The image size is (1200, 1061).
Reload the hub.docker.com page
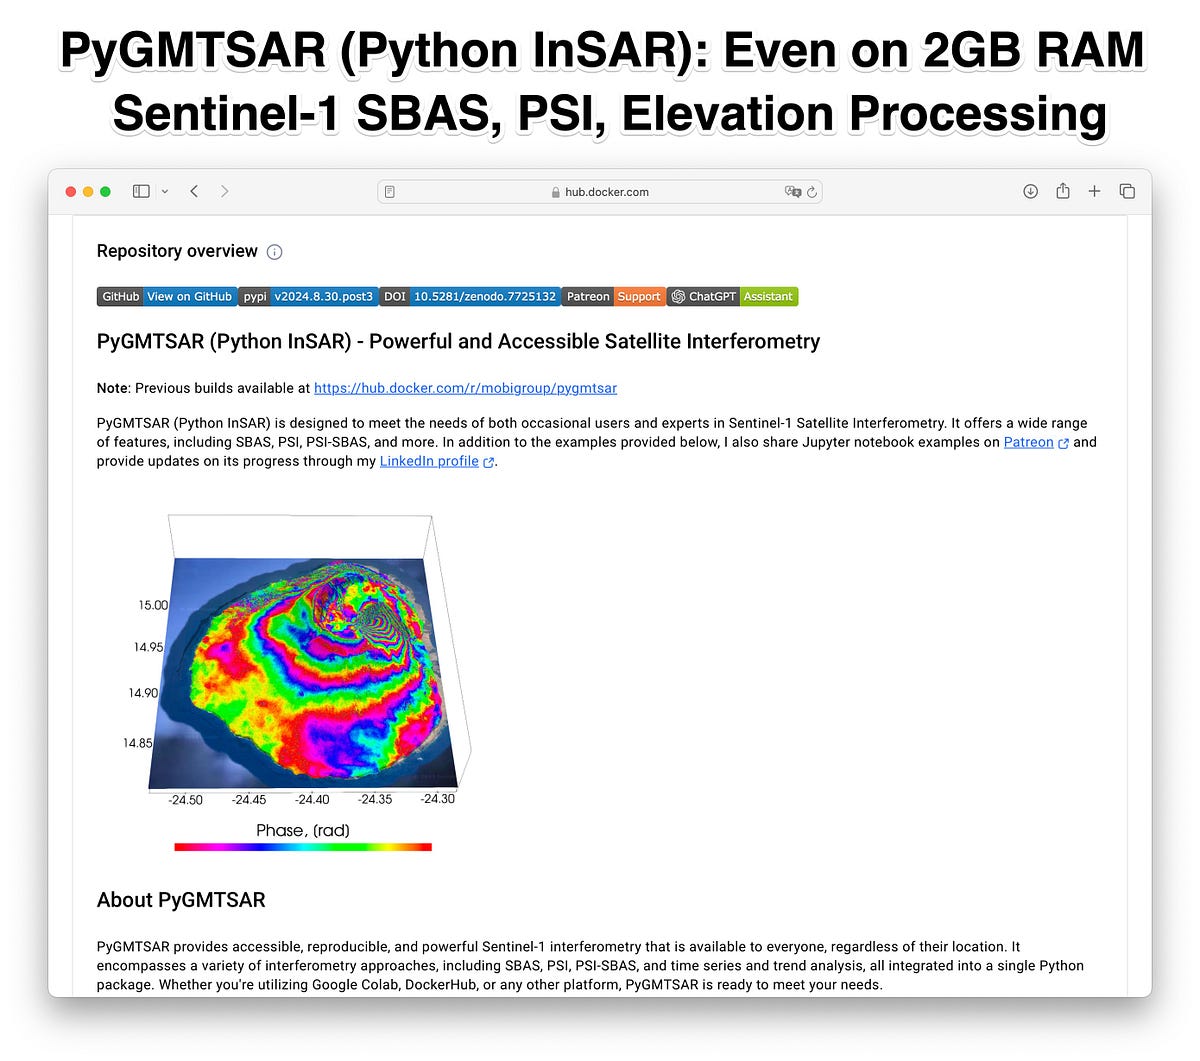click(x=811, y=191)
